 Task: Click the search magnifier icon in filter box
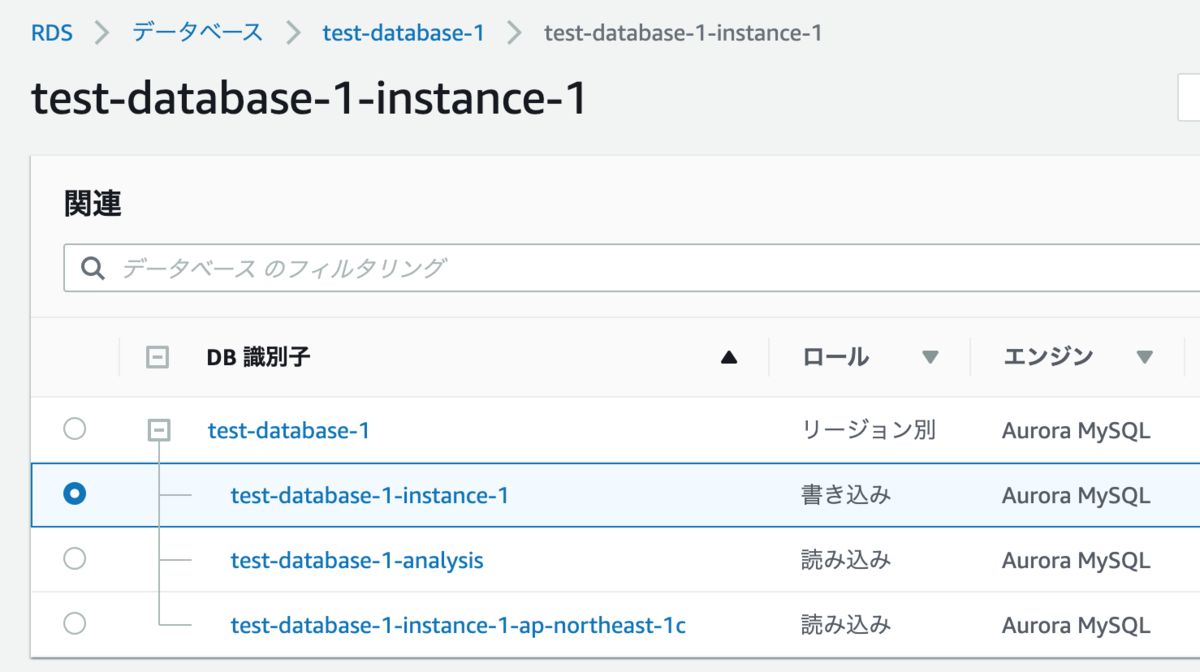(93, 268)
